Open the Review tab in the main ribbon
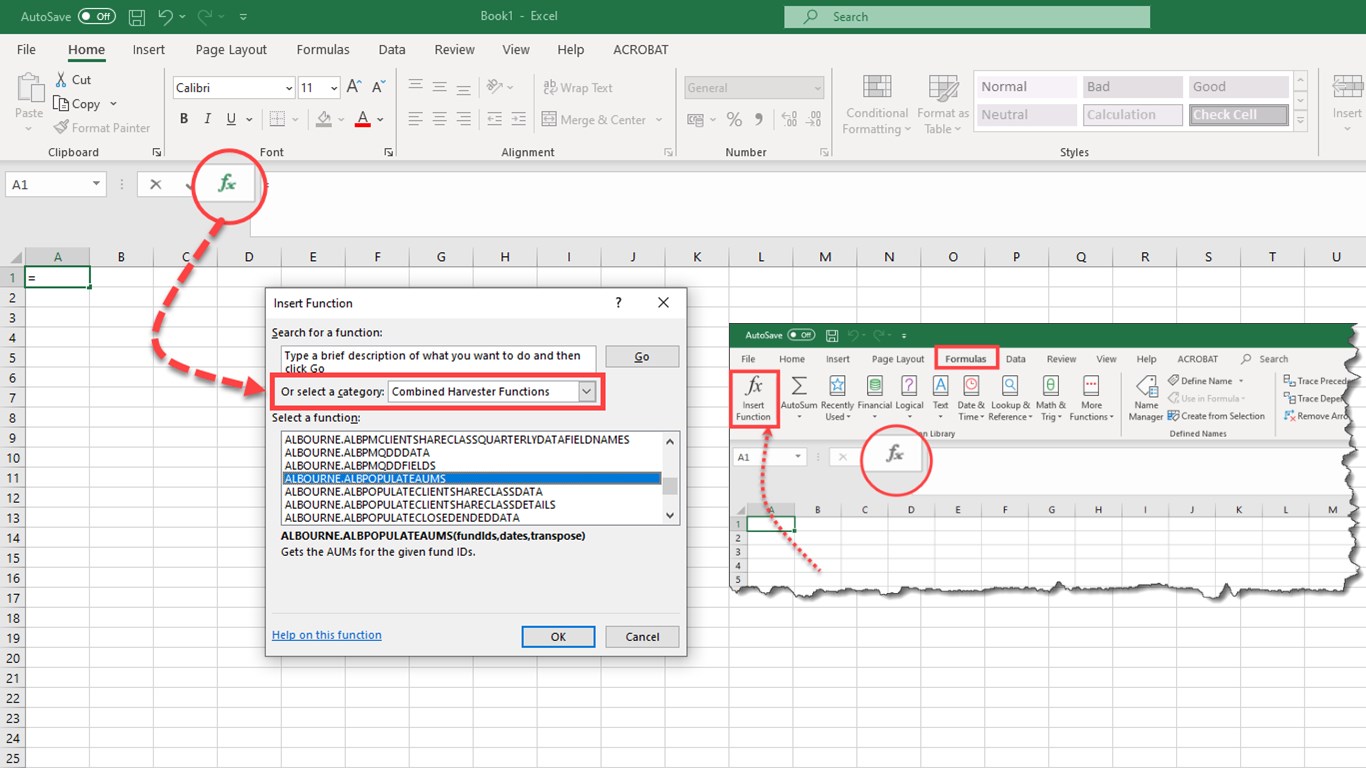Image resolution: width=1366 pixels, height=768 pixels. [x=455, y=49]
